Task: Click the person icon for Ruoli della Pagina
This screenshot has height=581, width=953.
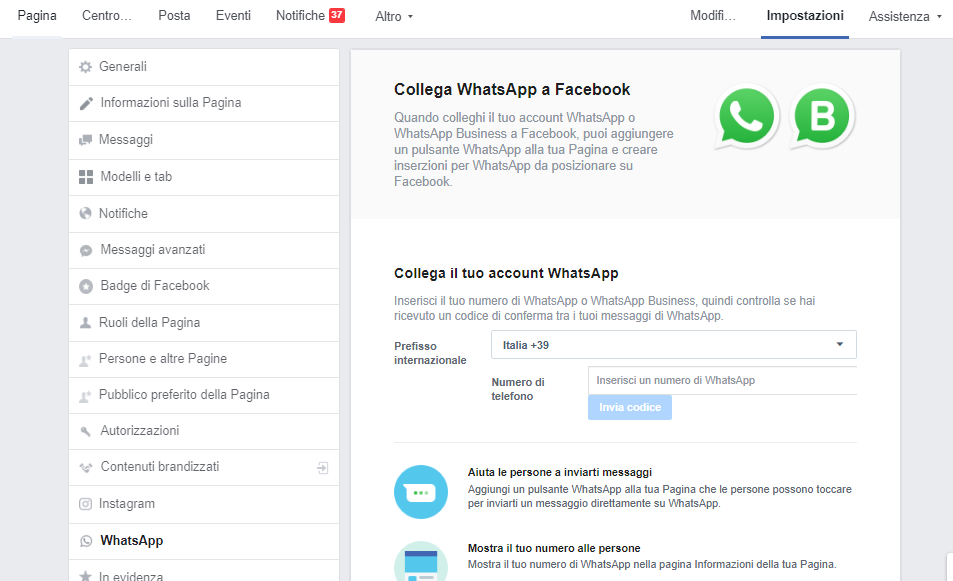Action: [85, 323]
